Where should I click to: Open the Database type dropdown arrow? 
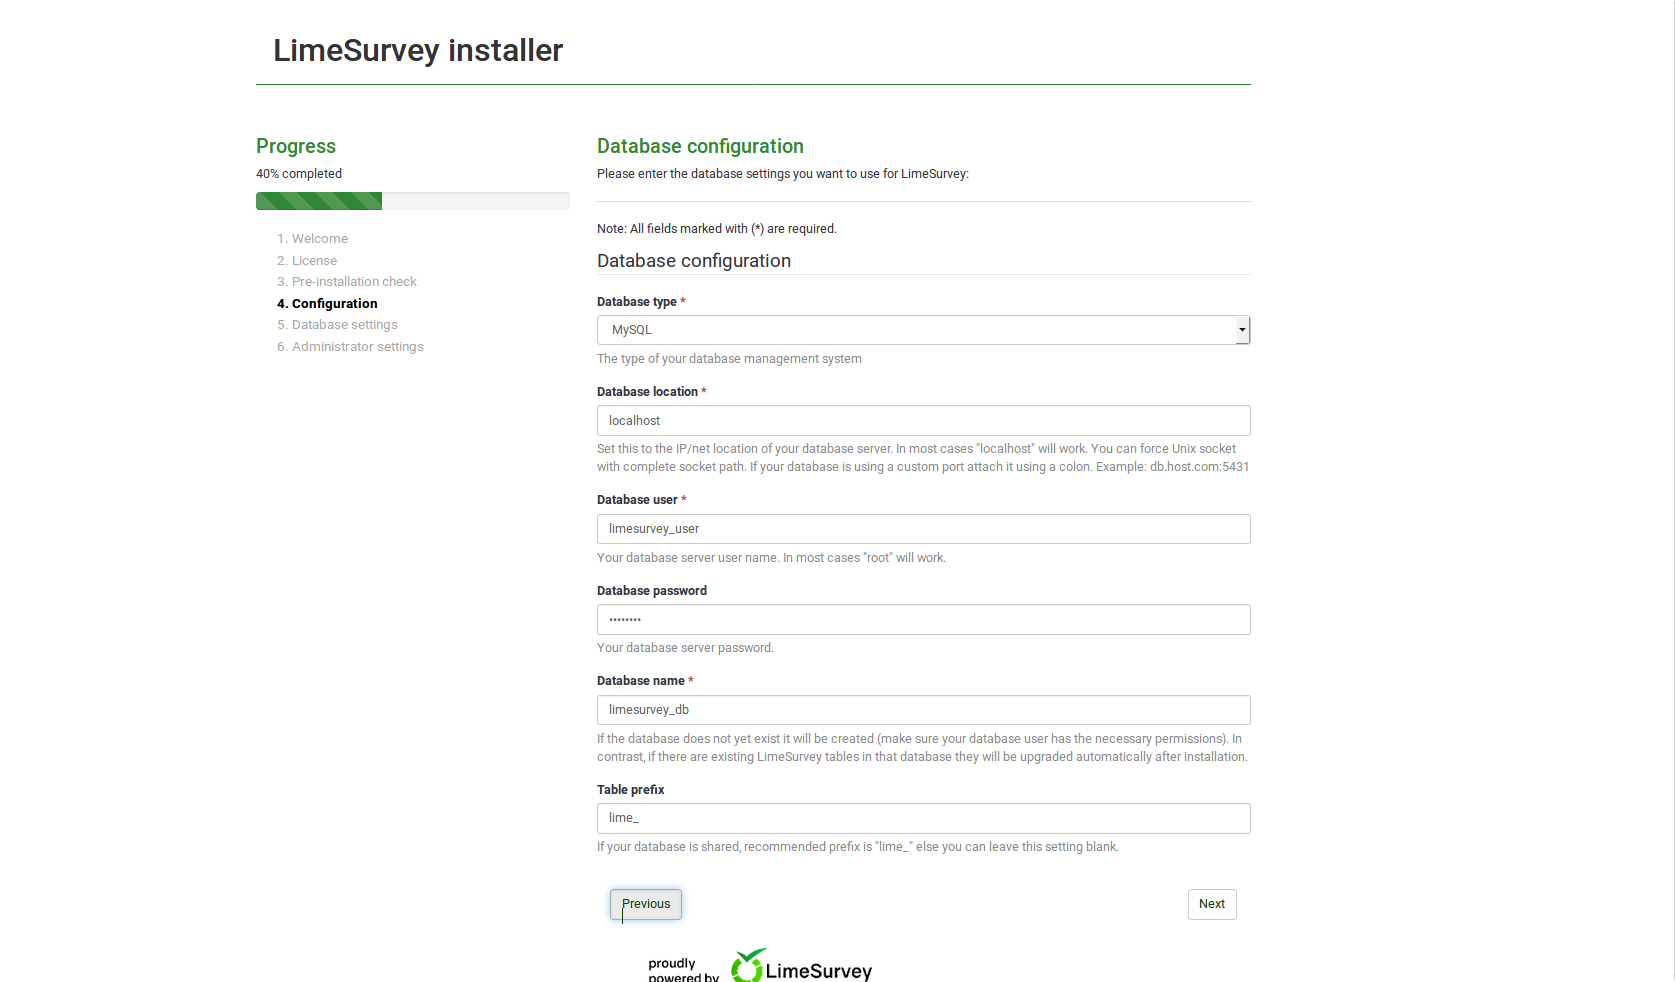pos(1242,330)
